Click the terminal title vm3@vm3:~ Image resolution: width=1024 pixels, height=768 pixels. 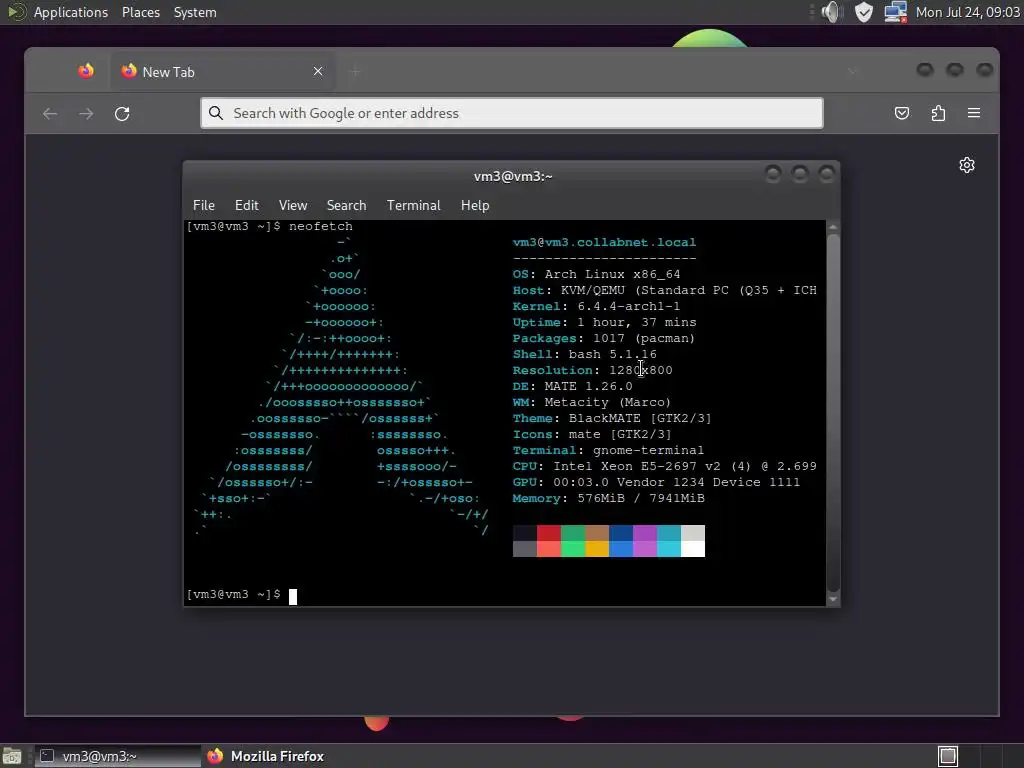513,176
